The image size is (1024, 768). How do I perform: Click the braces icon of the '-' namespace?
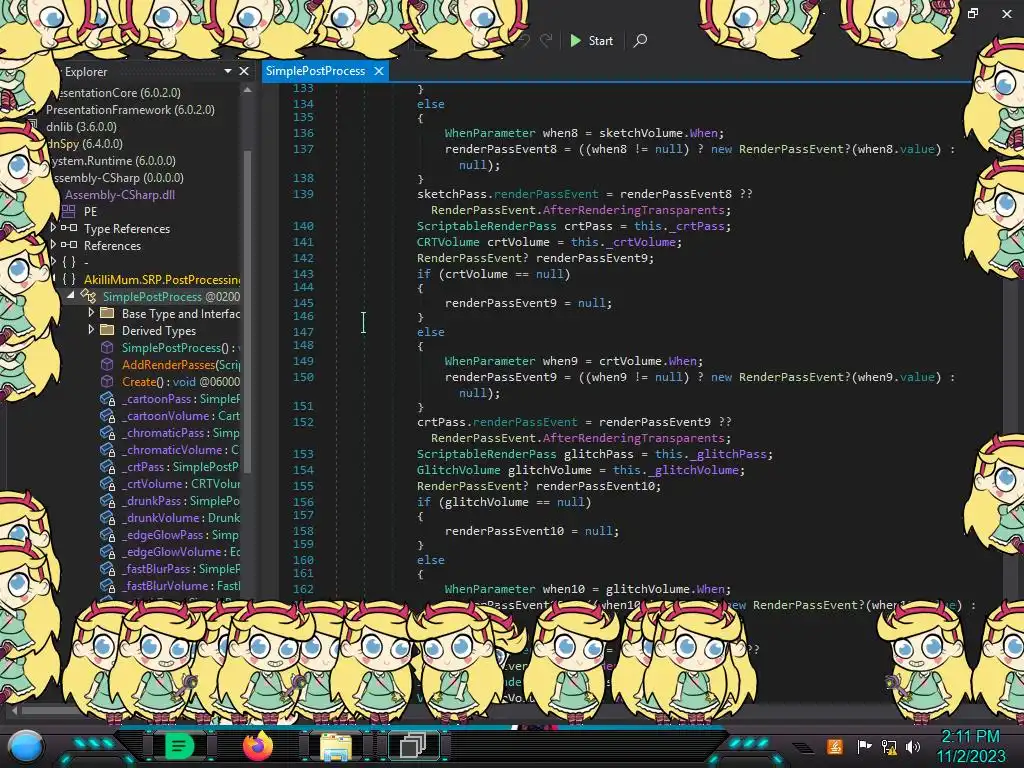(x=69, y=262)
